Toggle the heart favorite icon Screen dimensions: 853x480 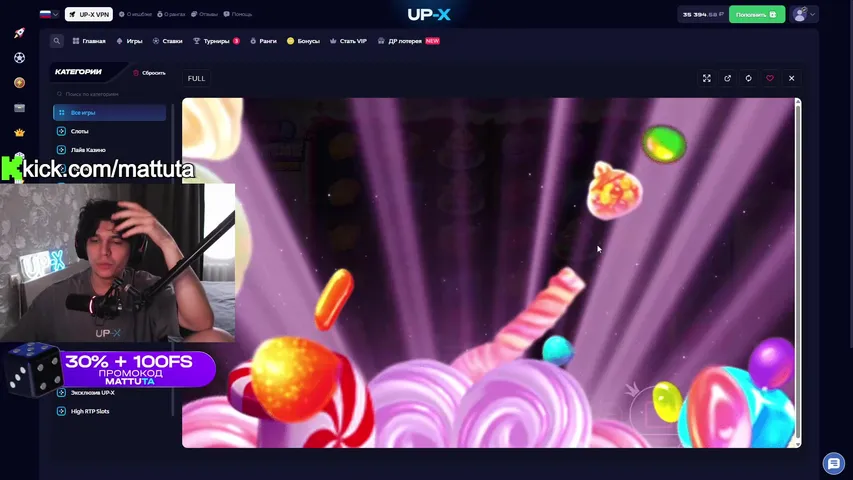click(x=770, y=78)
